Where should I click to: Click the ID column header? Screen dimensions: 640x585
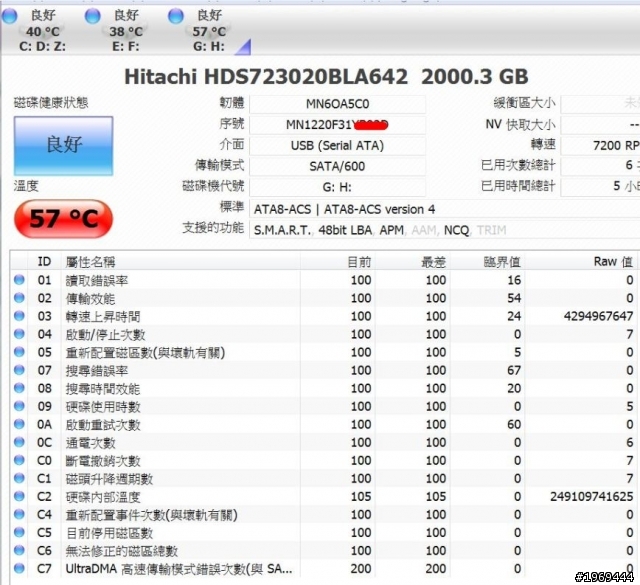[x=44, y=261]
